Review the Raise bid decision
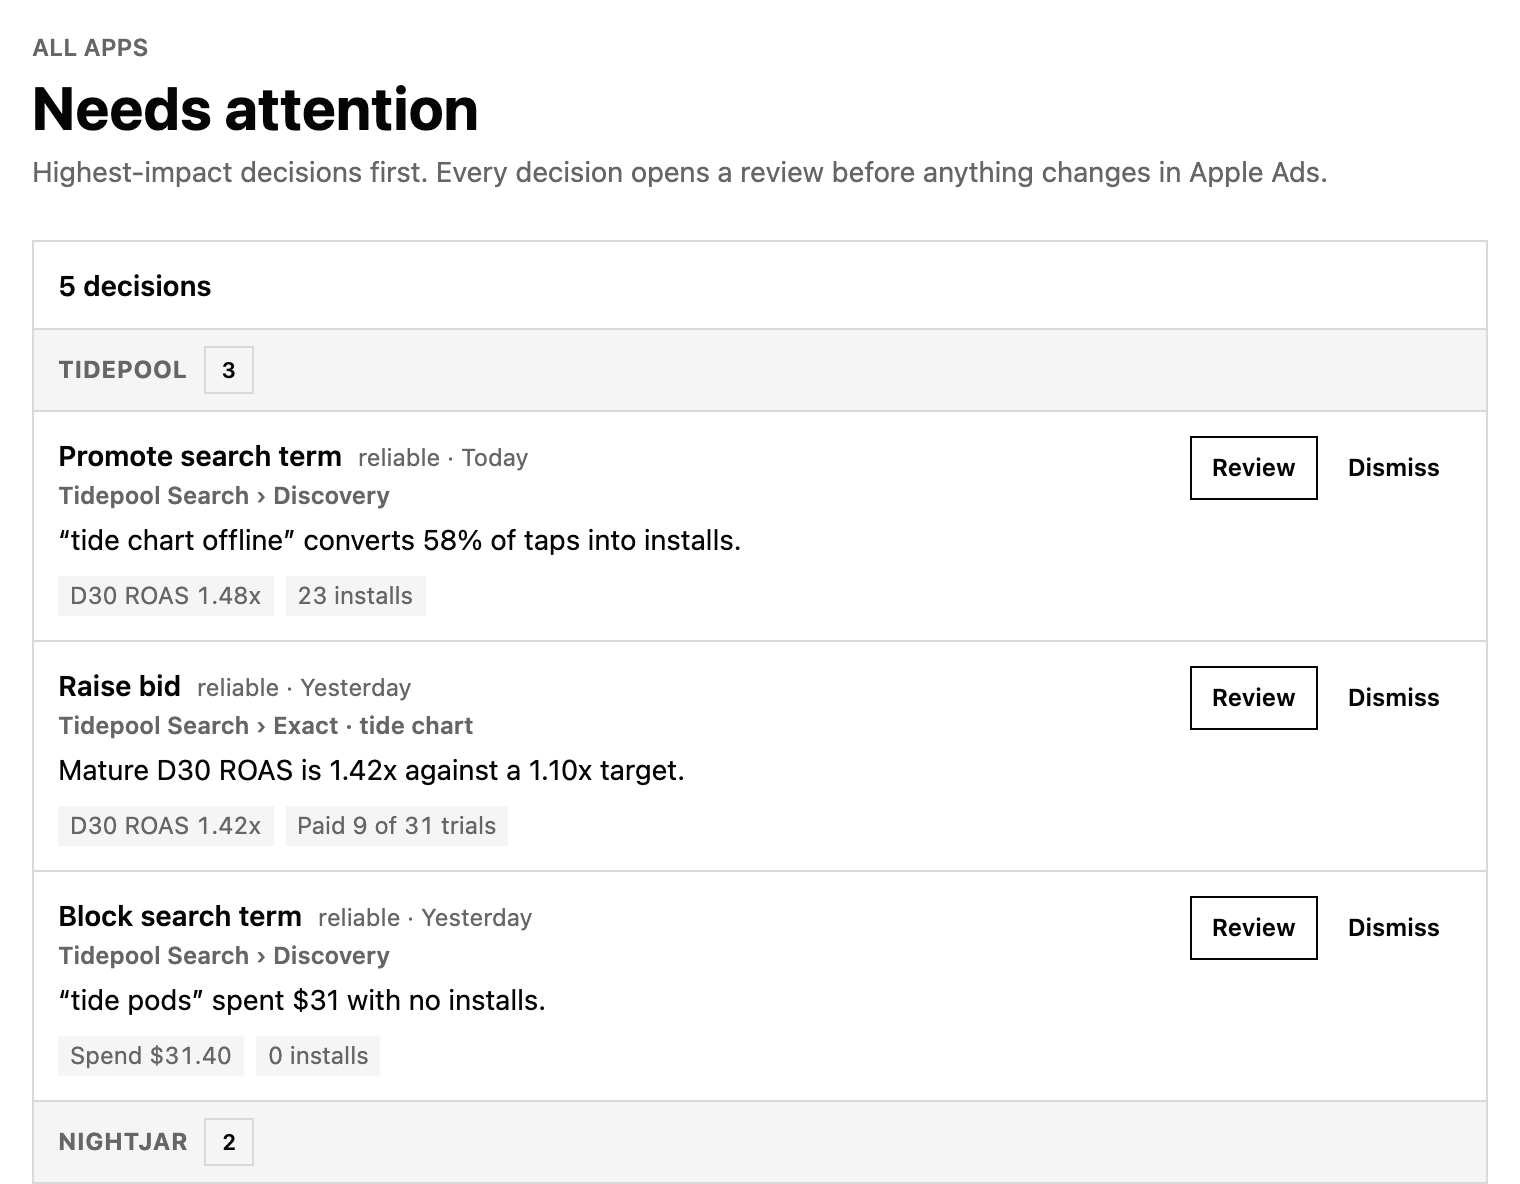 coord(1253,698)
